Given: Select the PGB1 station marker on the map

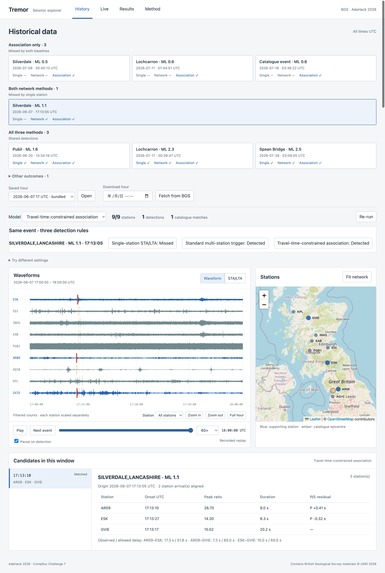Looking at the screenshot, I should pos(310,350).
